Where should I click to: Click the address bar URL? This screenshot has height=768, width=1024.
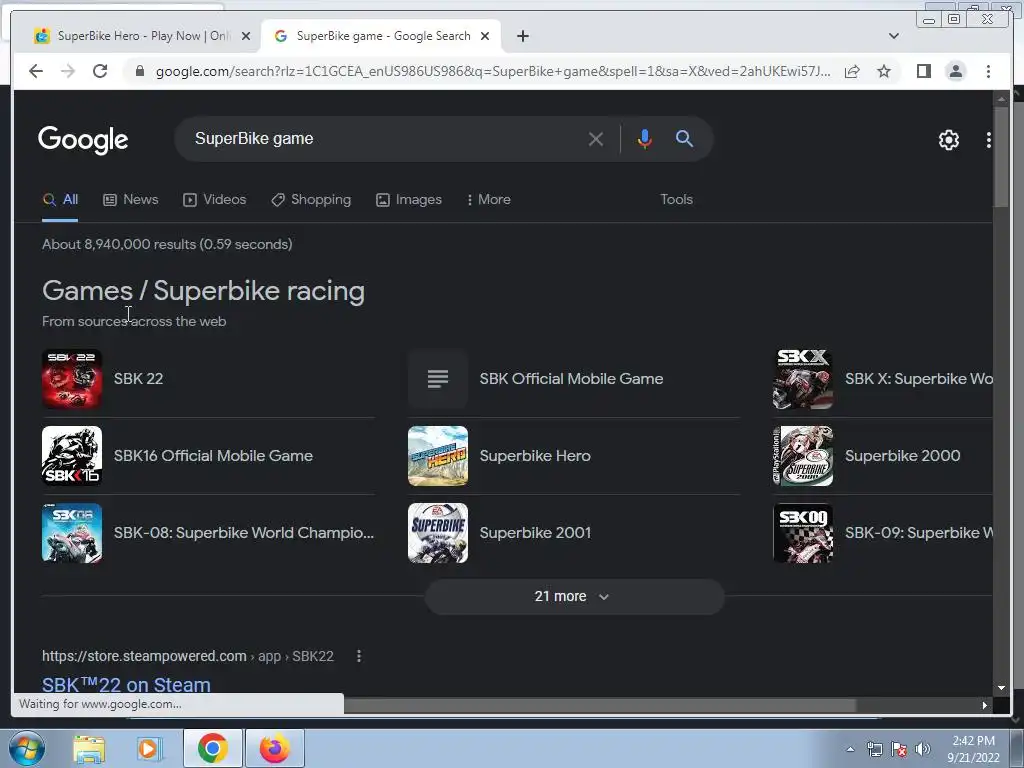point(493,71)
